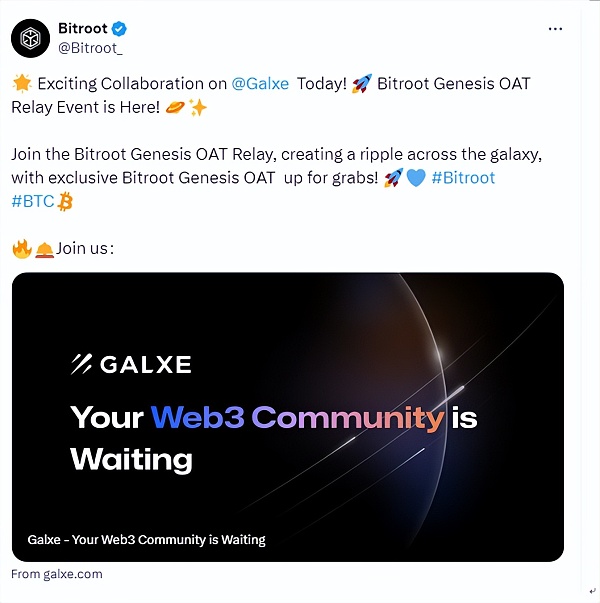The image size is (600, 603).
Task: Click the Bitroot profile avatar
Action: [x=30, y=37]
